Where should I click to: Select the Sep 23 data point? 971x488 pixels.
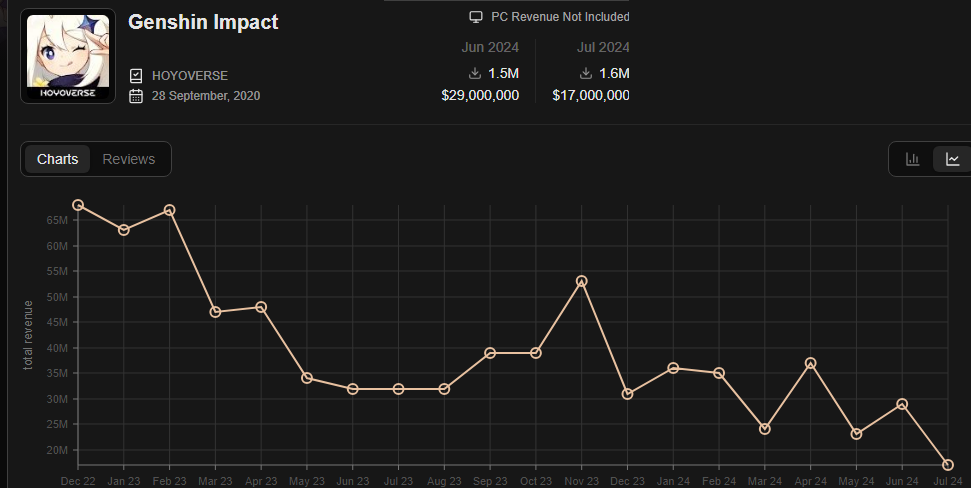pos(490,353)
